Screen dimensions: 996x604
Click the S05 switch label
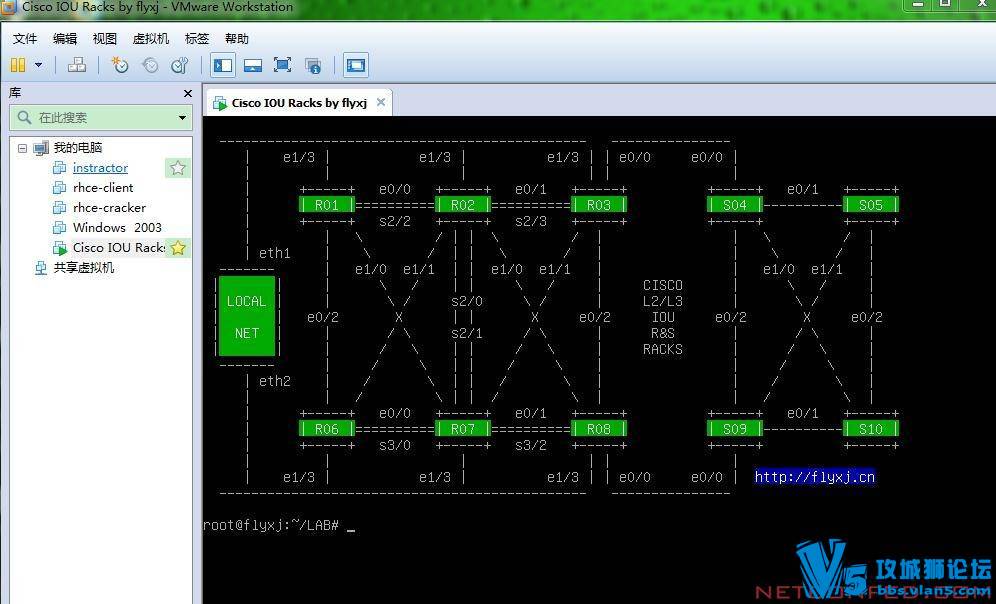pos(870,205)
